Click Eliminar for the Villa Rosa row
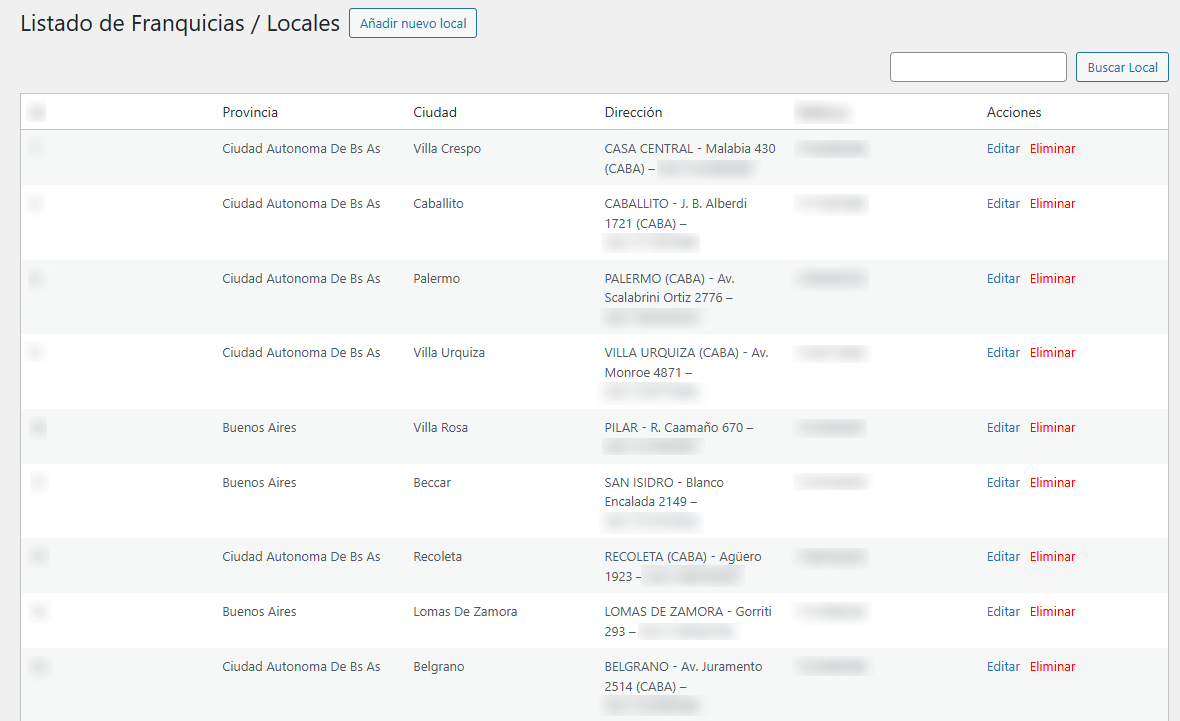 tap(1052, 428)
